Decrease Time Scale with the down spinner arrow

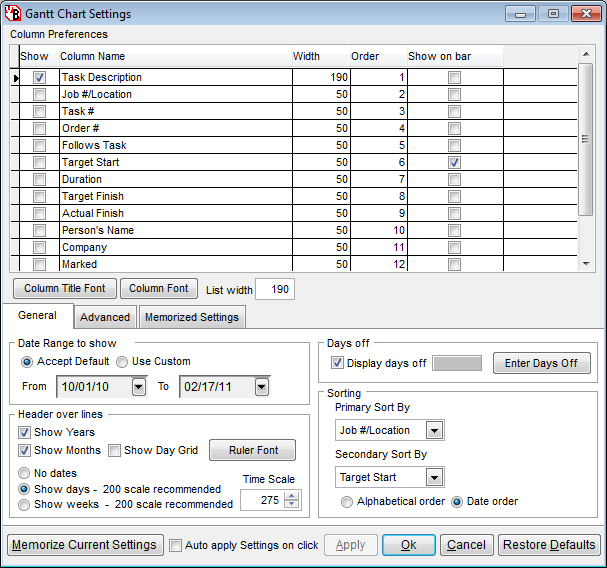point(292,505)
